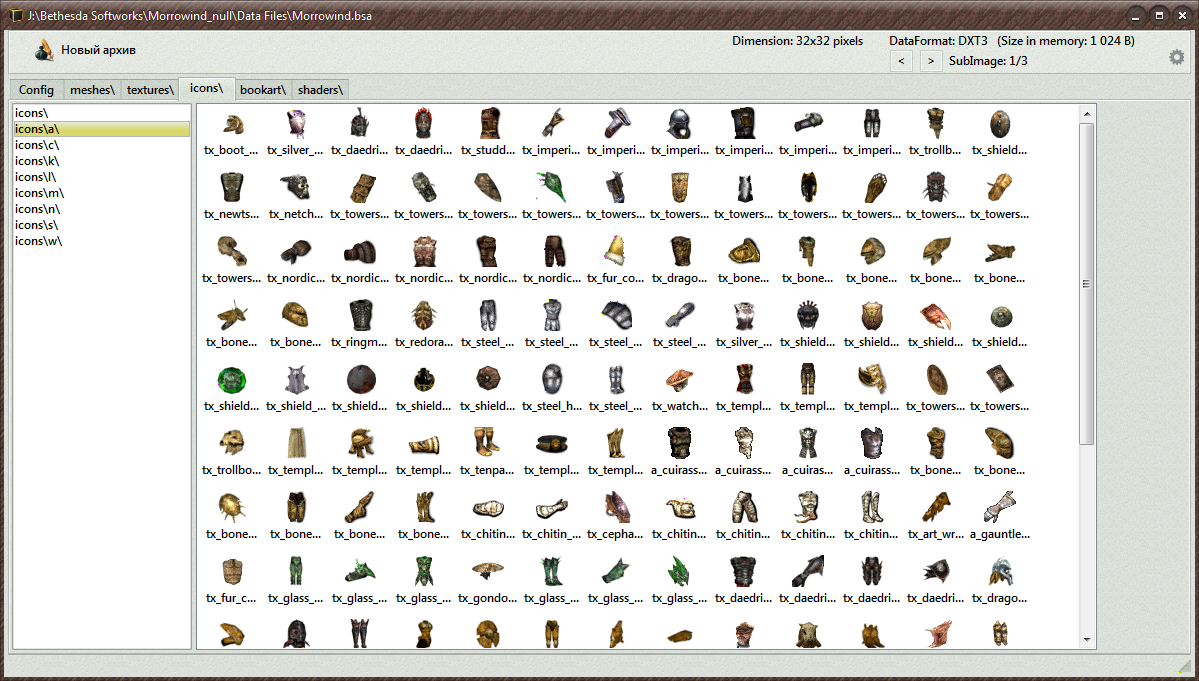Screen dimensions: 1199x681
Task: Click the tx_steel_h... steel helmet icon
Action: coord(552,380)
